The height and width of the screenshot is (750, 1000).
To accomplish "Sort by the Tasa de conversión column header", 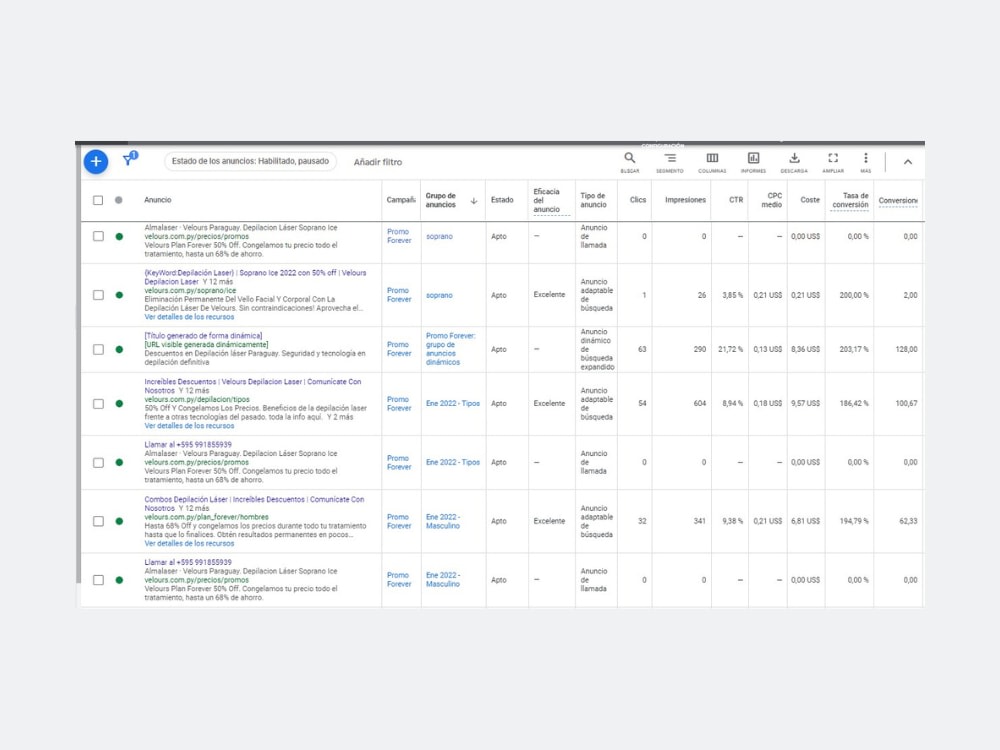I will pos(850,200).
